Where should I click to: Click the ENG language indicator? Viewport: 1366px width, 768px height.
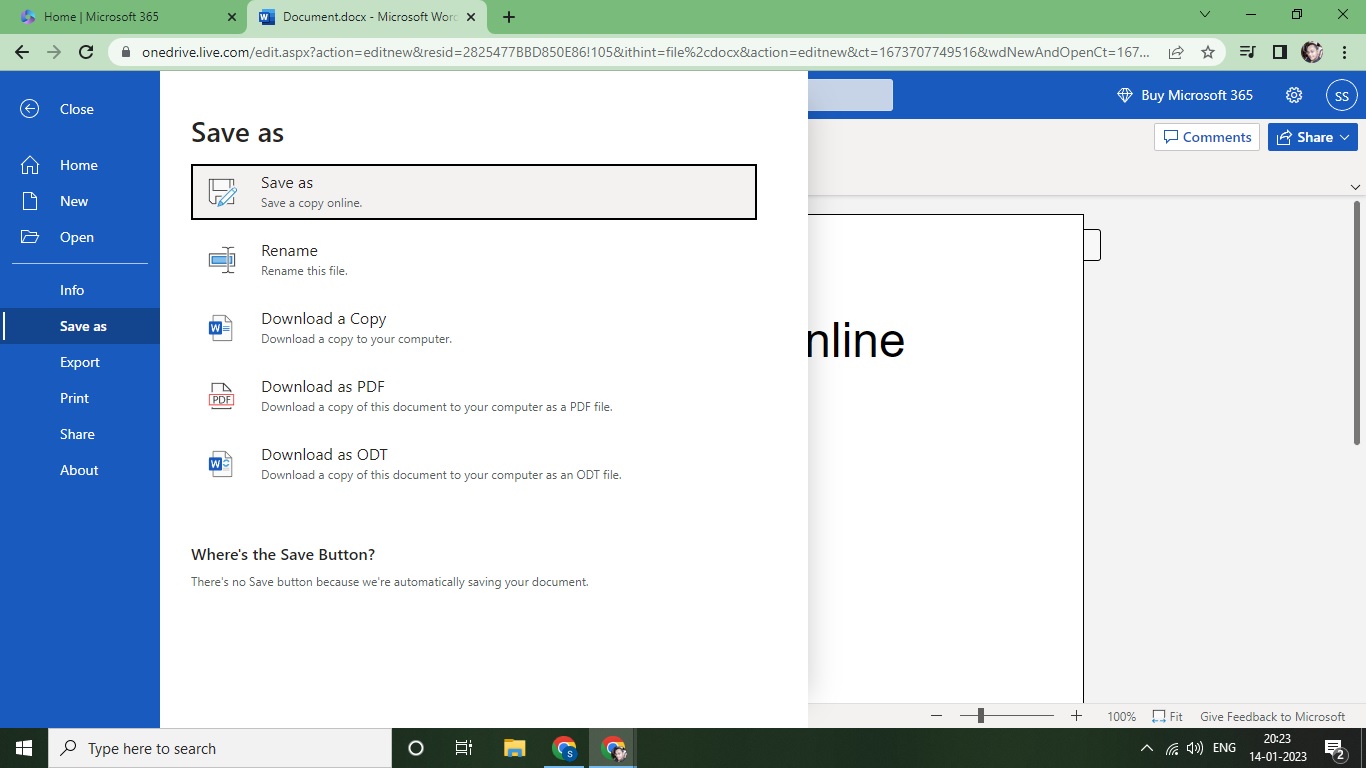[x=1224, y=748]
